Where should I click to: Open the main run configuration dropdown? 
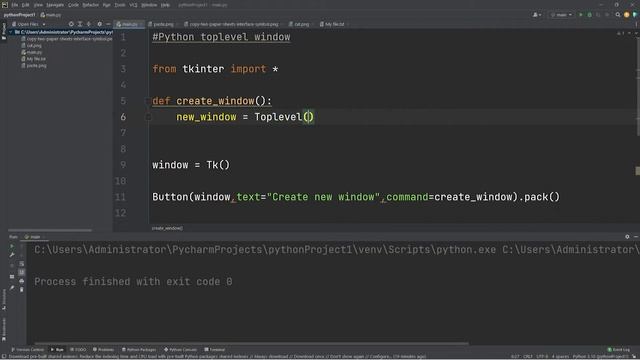pos(561,15)
